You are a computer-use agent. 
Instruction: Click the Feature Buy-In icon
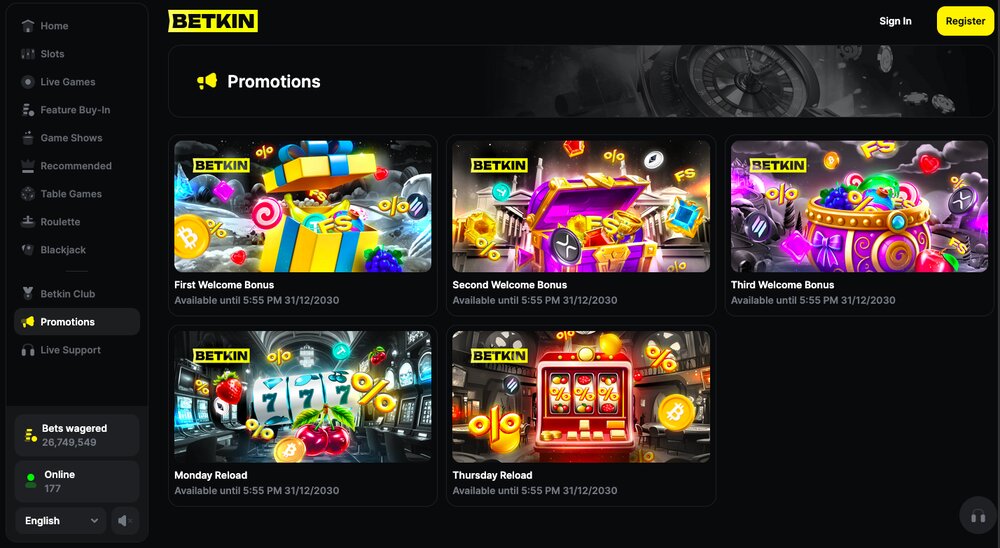point(27,110)
